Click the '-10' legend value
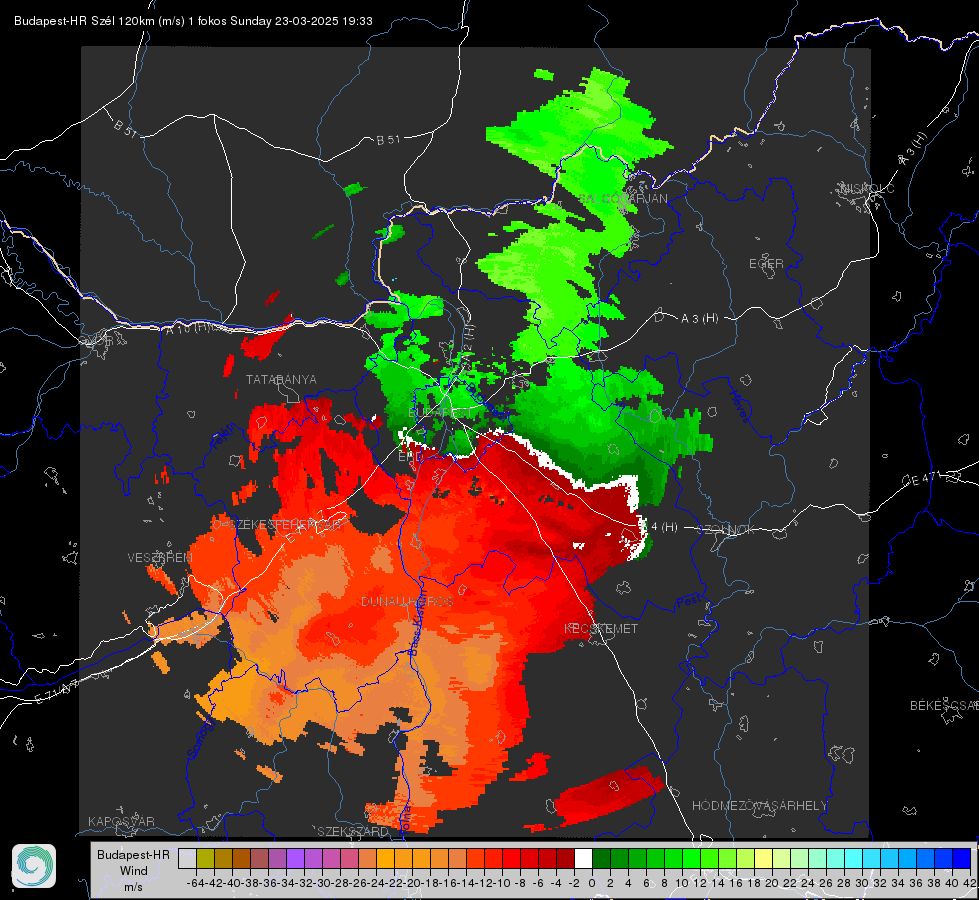Screen dimensions: 979x900 tap(501, 883)
